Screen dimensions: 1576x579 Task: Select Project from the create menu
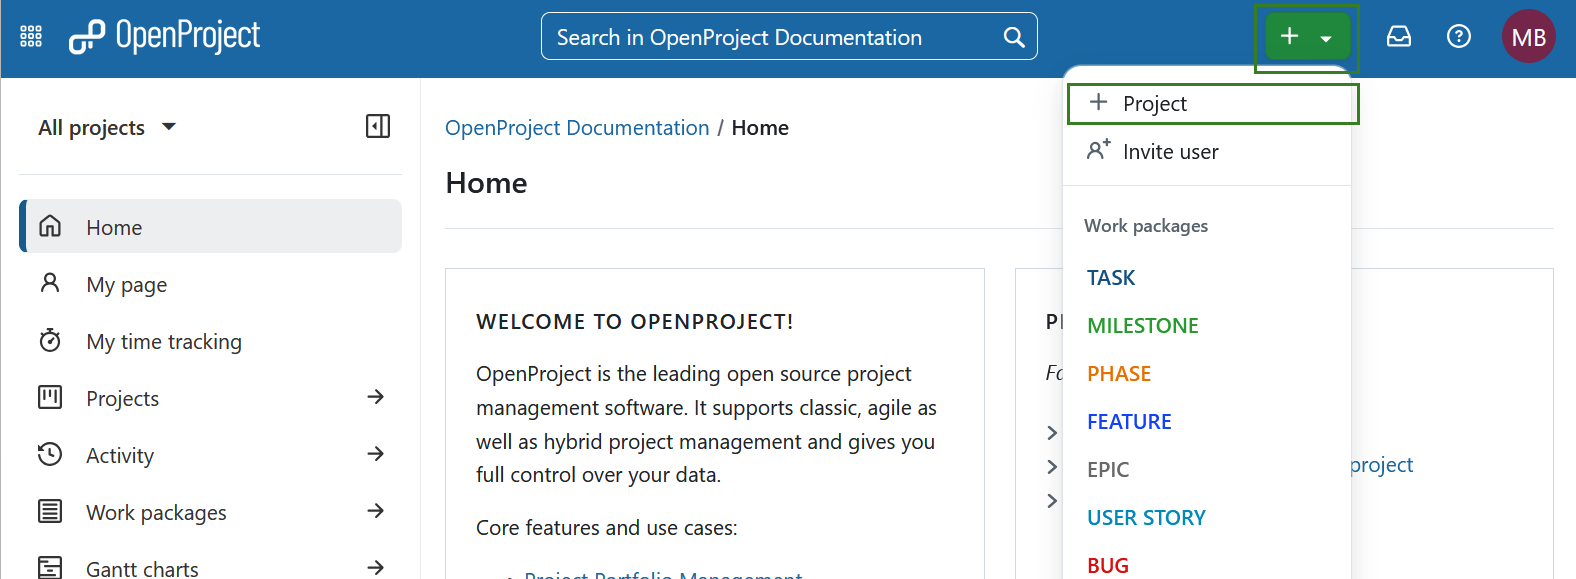(1154, 104)
